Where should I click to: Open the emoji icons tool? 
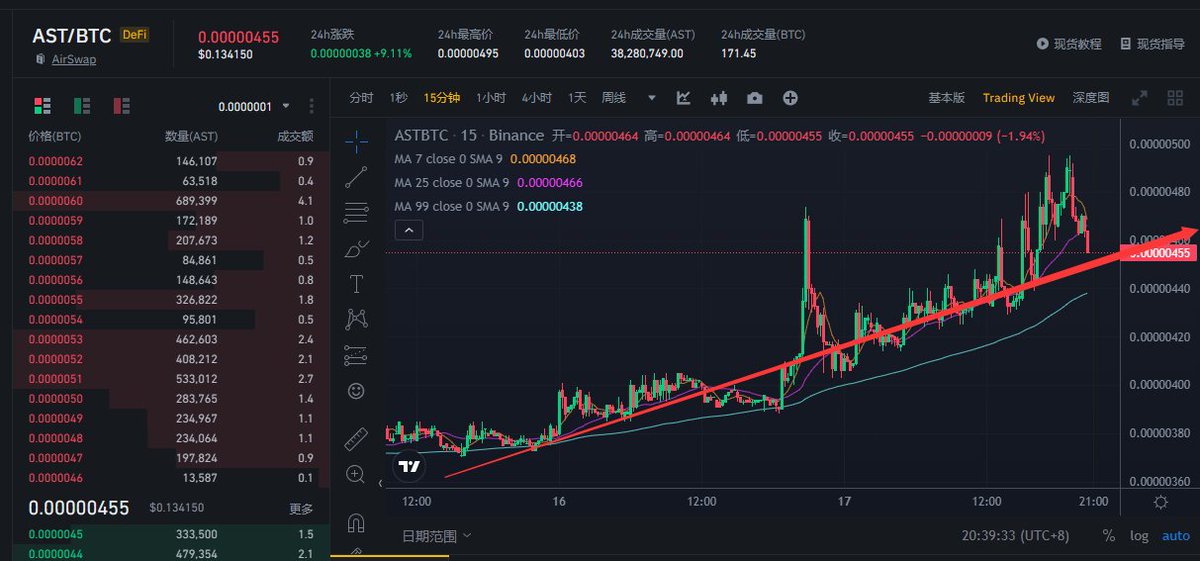click(x=357, y=391)
